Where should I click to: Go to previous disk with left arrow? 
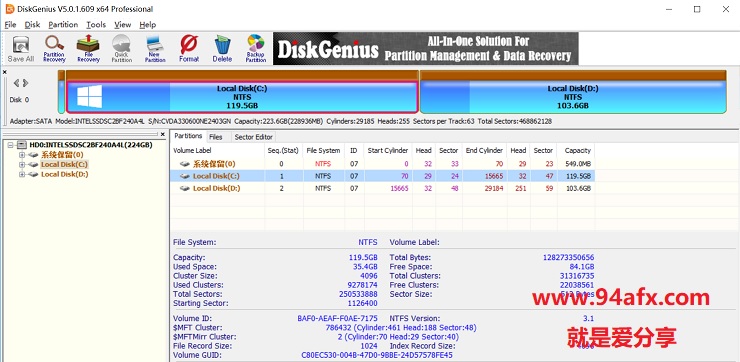point(16,83)
